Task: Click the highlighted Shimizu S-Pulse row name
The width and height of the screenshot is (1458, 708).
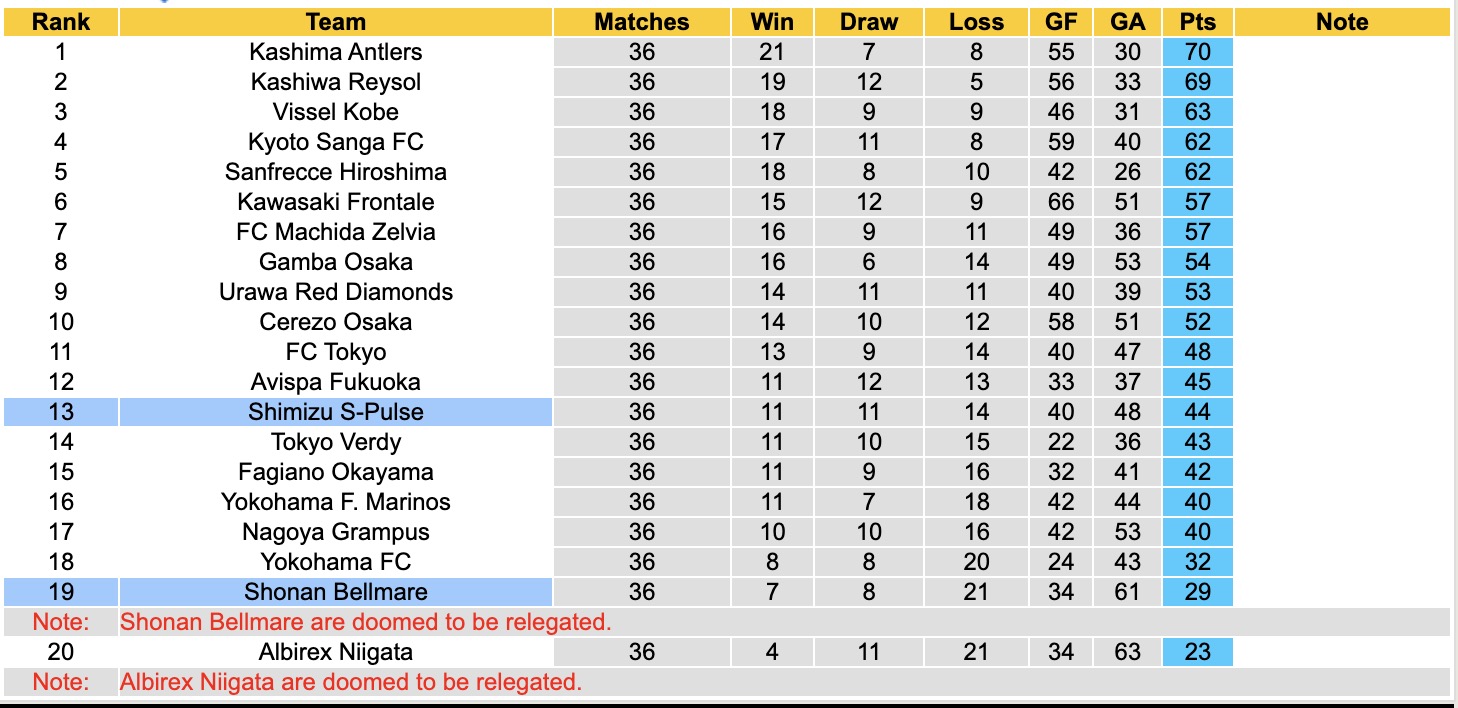Action: (336, 412)
